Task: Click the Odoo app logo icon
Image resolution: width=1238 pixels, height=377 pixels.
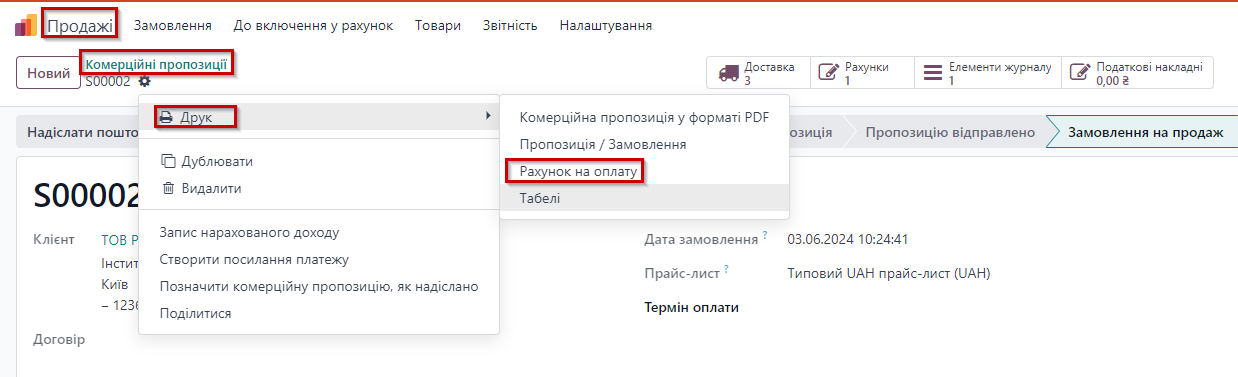Action: (x=25, y=25)
